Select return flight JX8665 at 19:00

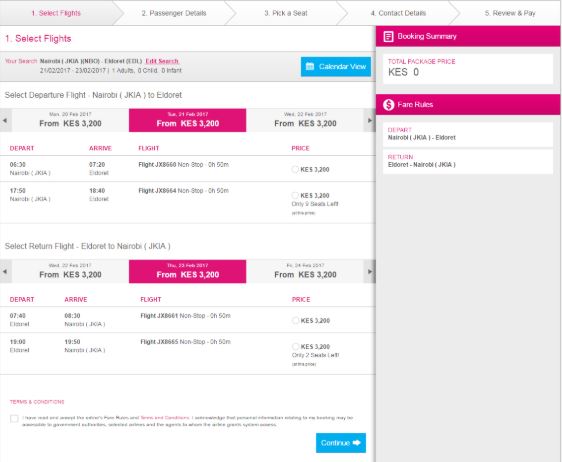point(295,346)
